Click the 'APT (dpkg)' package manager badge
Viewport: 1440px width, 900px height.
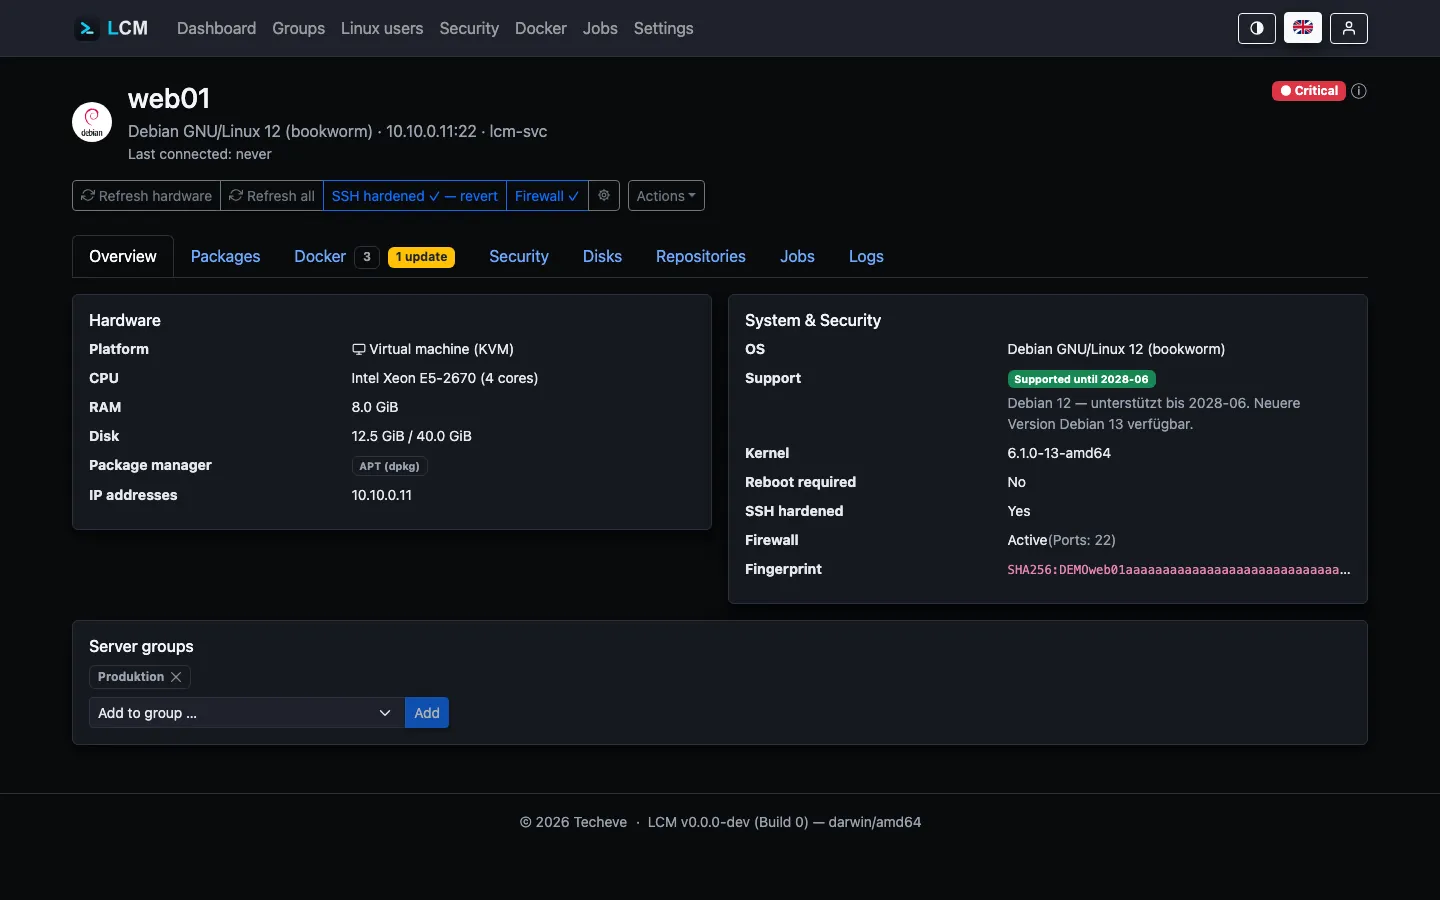click(x=390, y=466)
